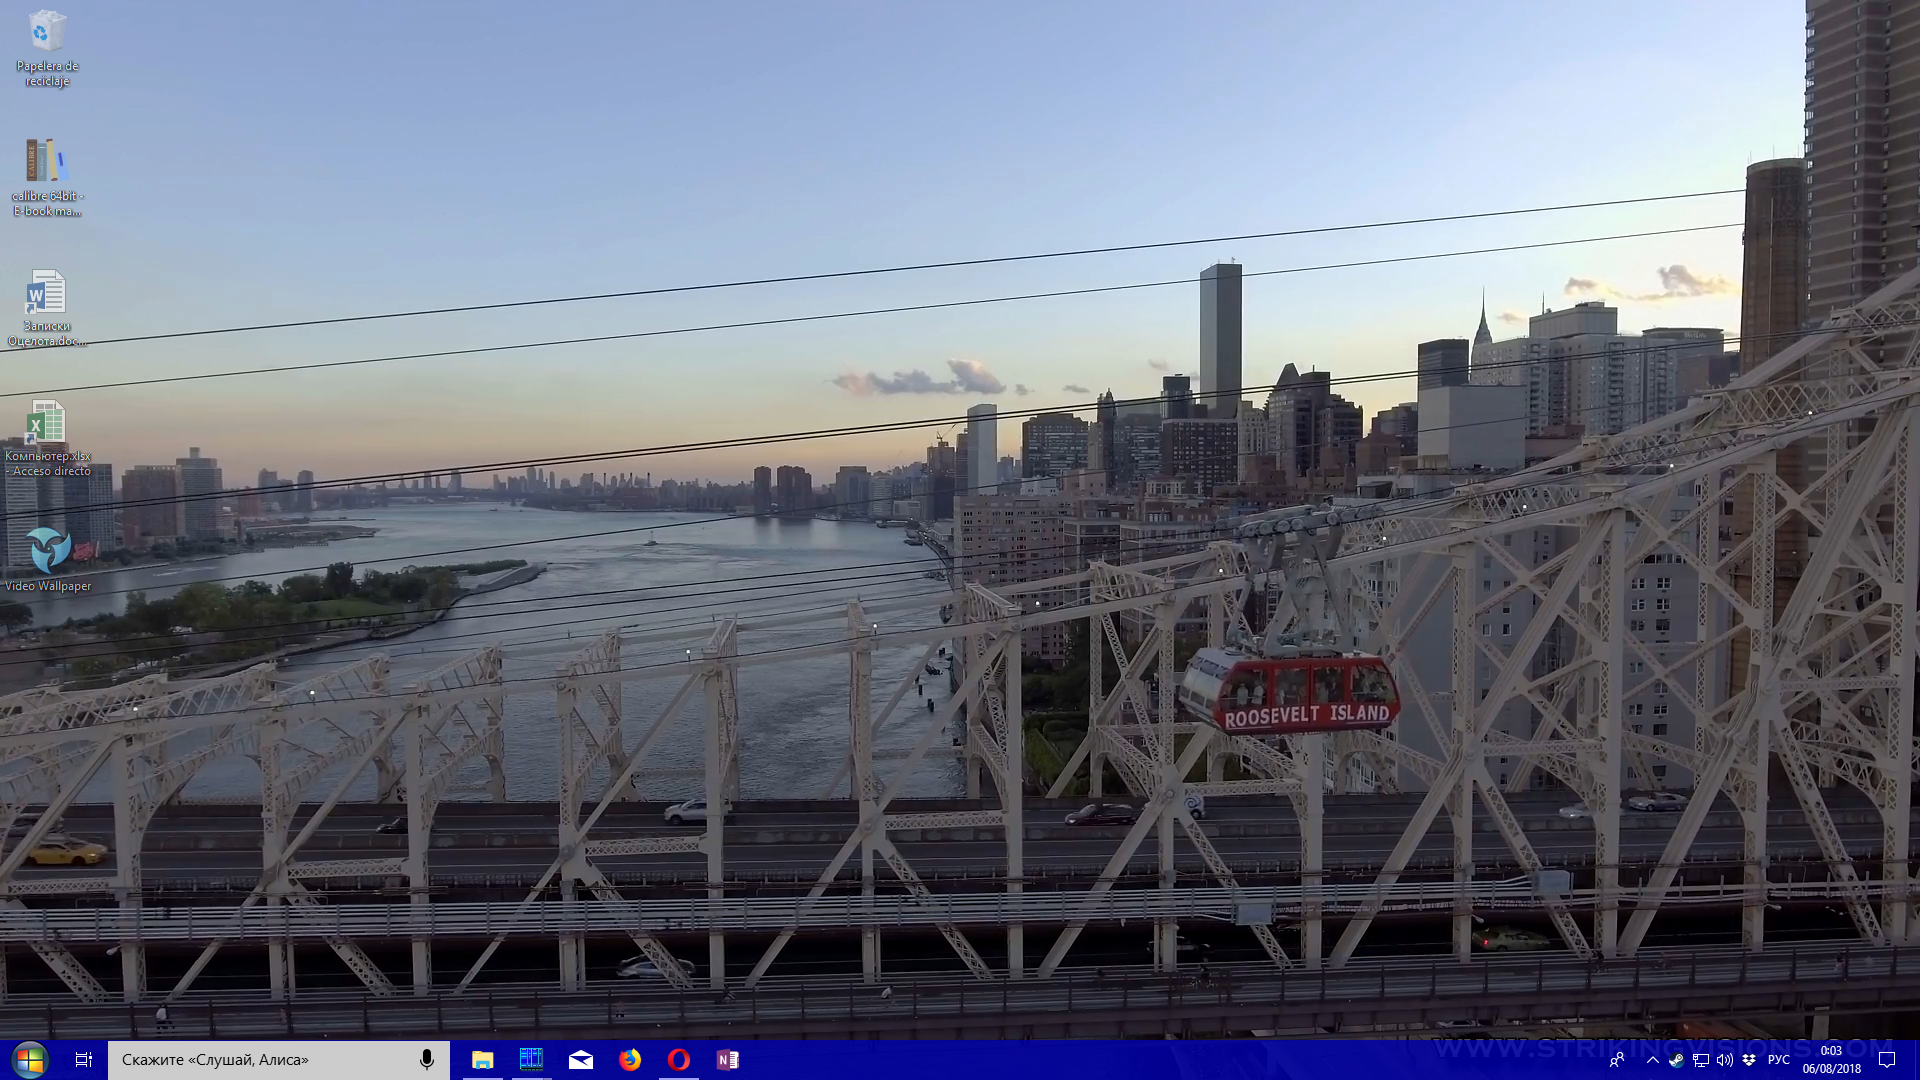
Task: Launch Firefox from the taskbar
Action: point(630,1060)
